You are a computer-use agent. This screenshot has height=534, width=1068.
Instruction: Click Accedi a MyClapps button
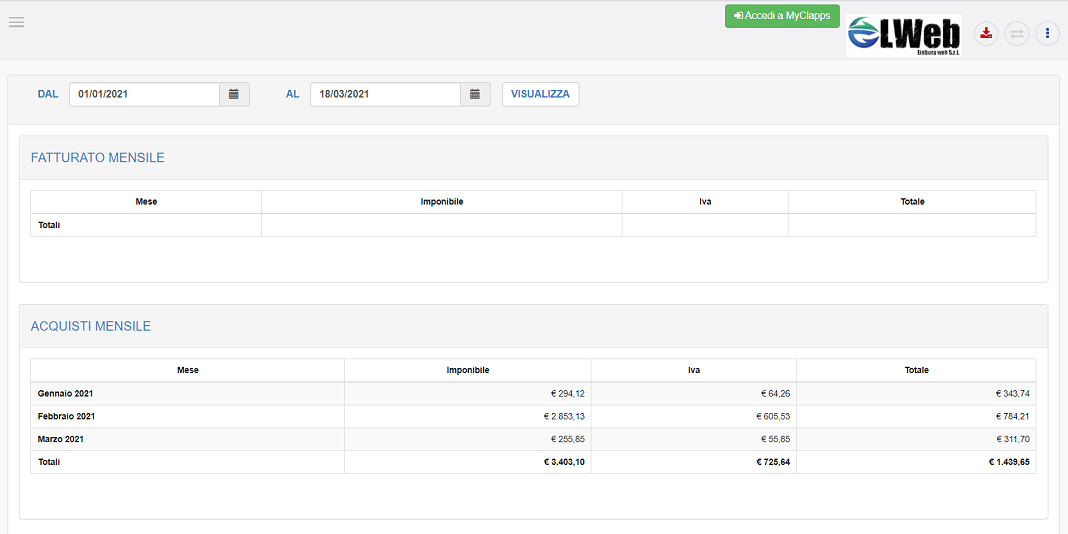(782, 16)
